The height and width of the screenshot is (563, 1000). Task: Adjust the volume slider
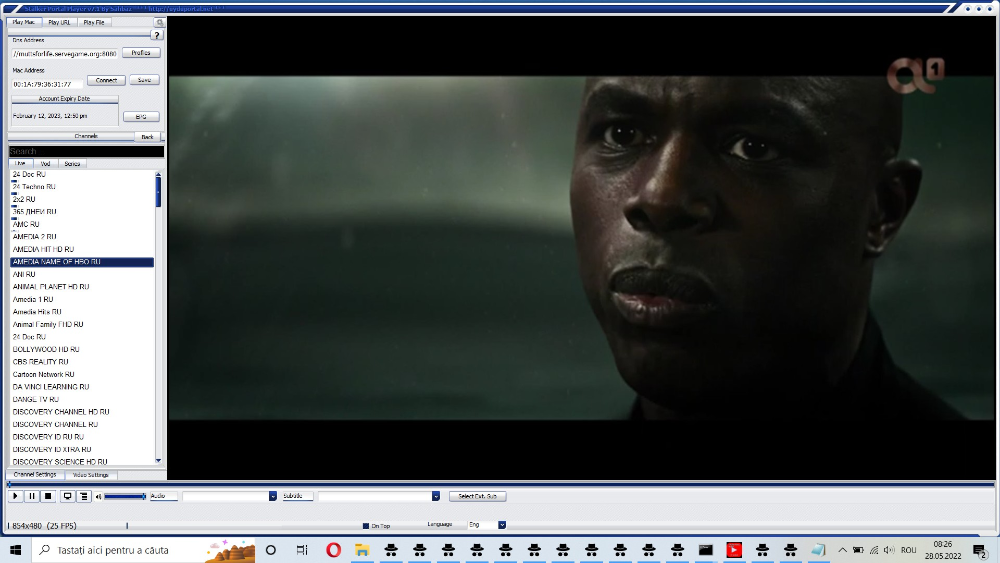point(125,496)
